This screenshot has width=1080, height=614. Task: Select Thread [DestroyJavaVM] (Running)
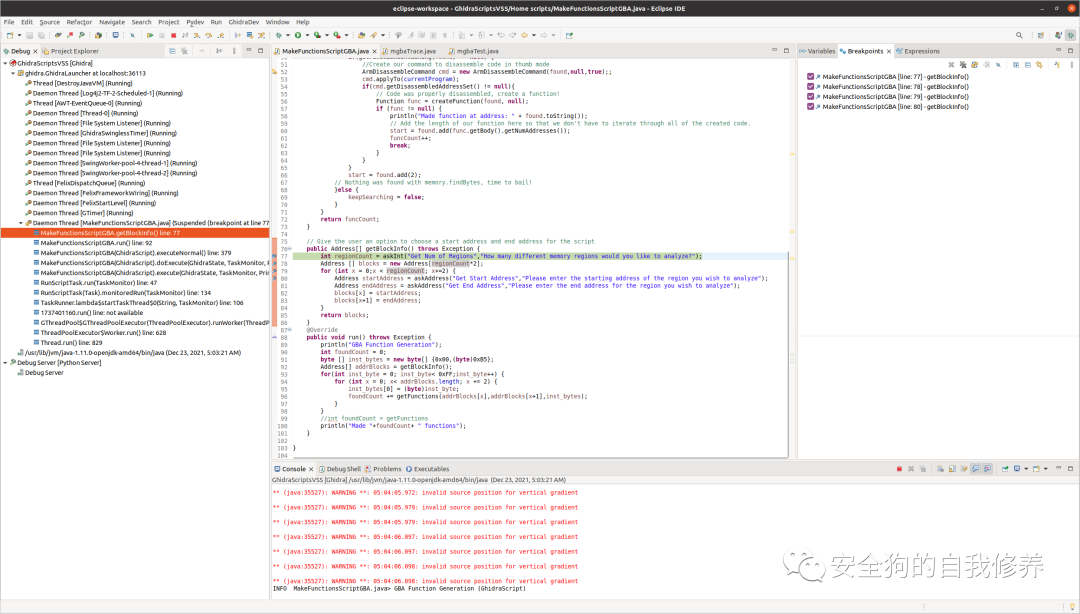(83, 83)
